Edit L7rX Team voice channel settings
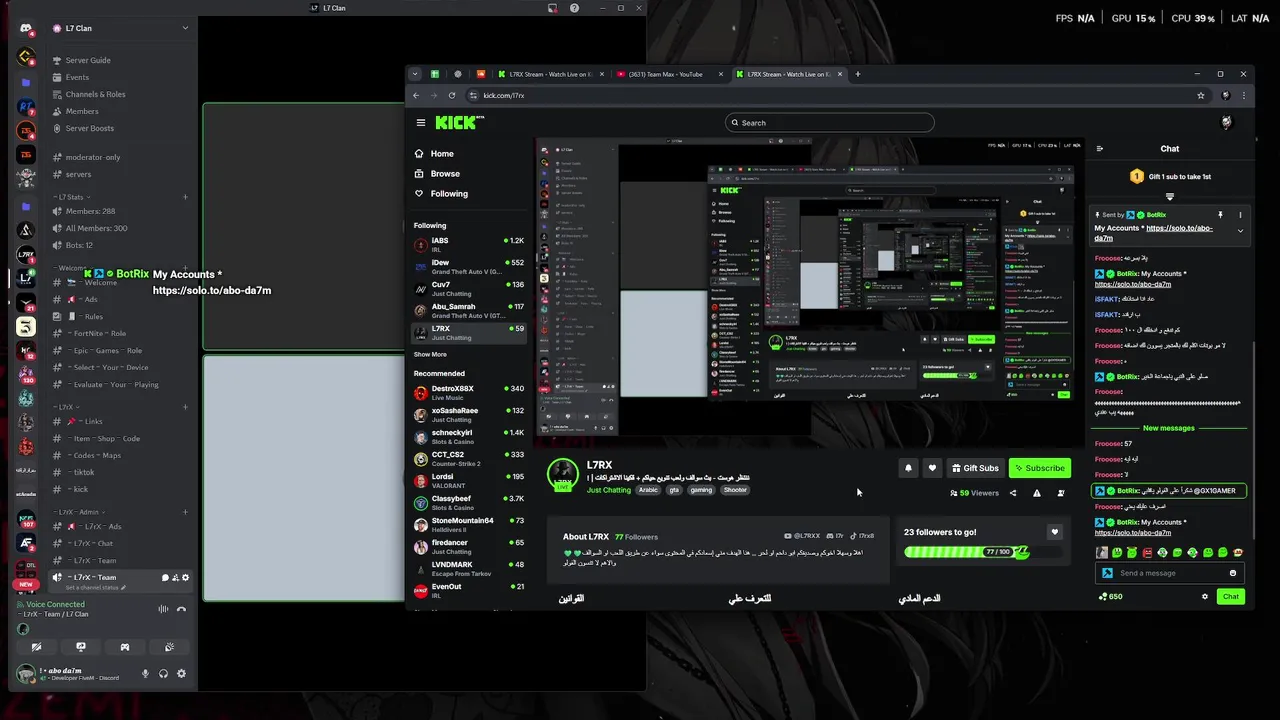1280x720 pixels. [x=185, y=577]
